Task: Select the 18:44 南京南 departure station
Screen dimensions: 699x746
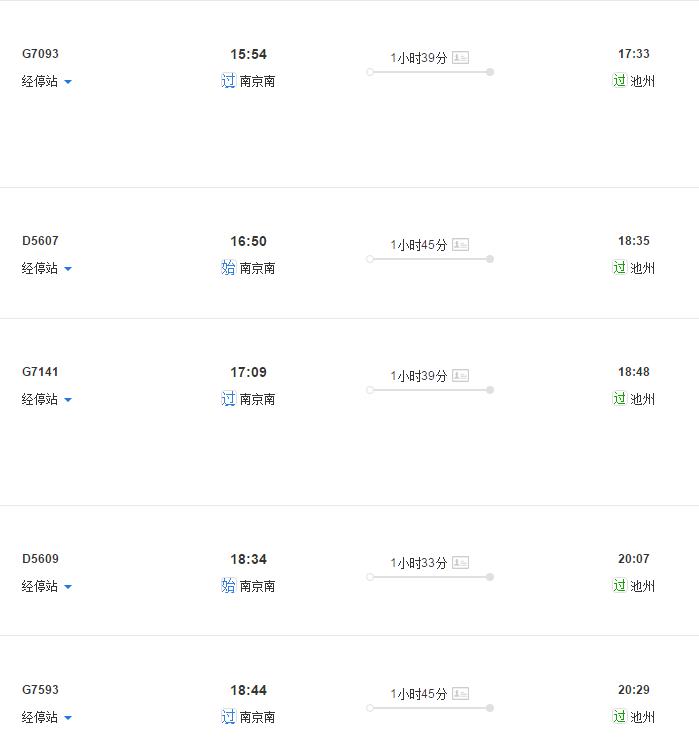Action: point(257,717)
